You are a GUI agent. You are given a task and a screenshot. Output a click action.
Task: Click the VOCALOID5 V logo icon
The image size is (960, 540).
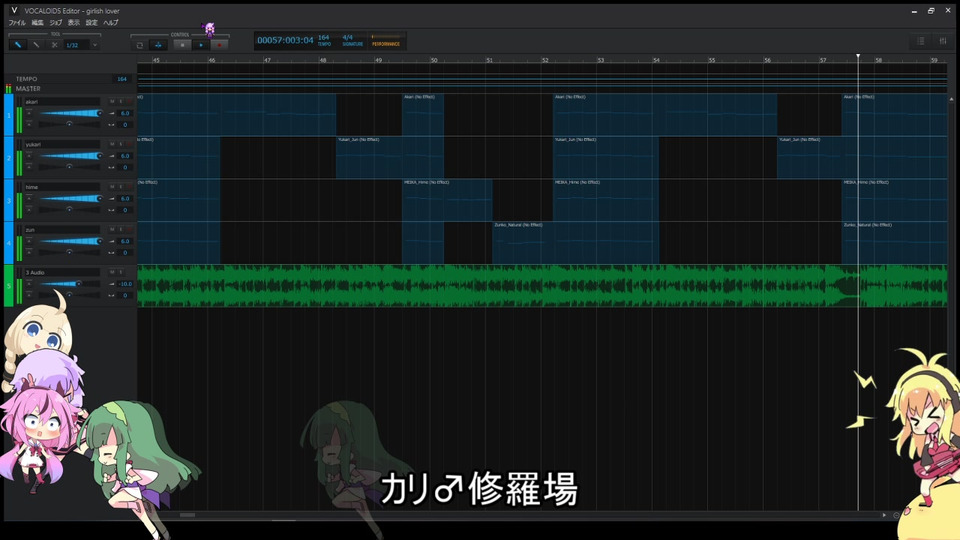pyautogui.click(x=14, y=10)
